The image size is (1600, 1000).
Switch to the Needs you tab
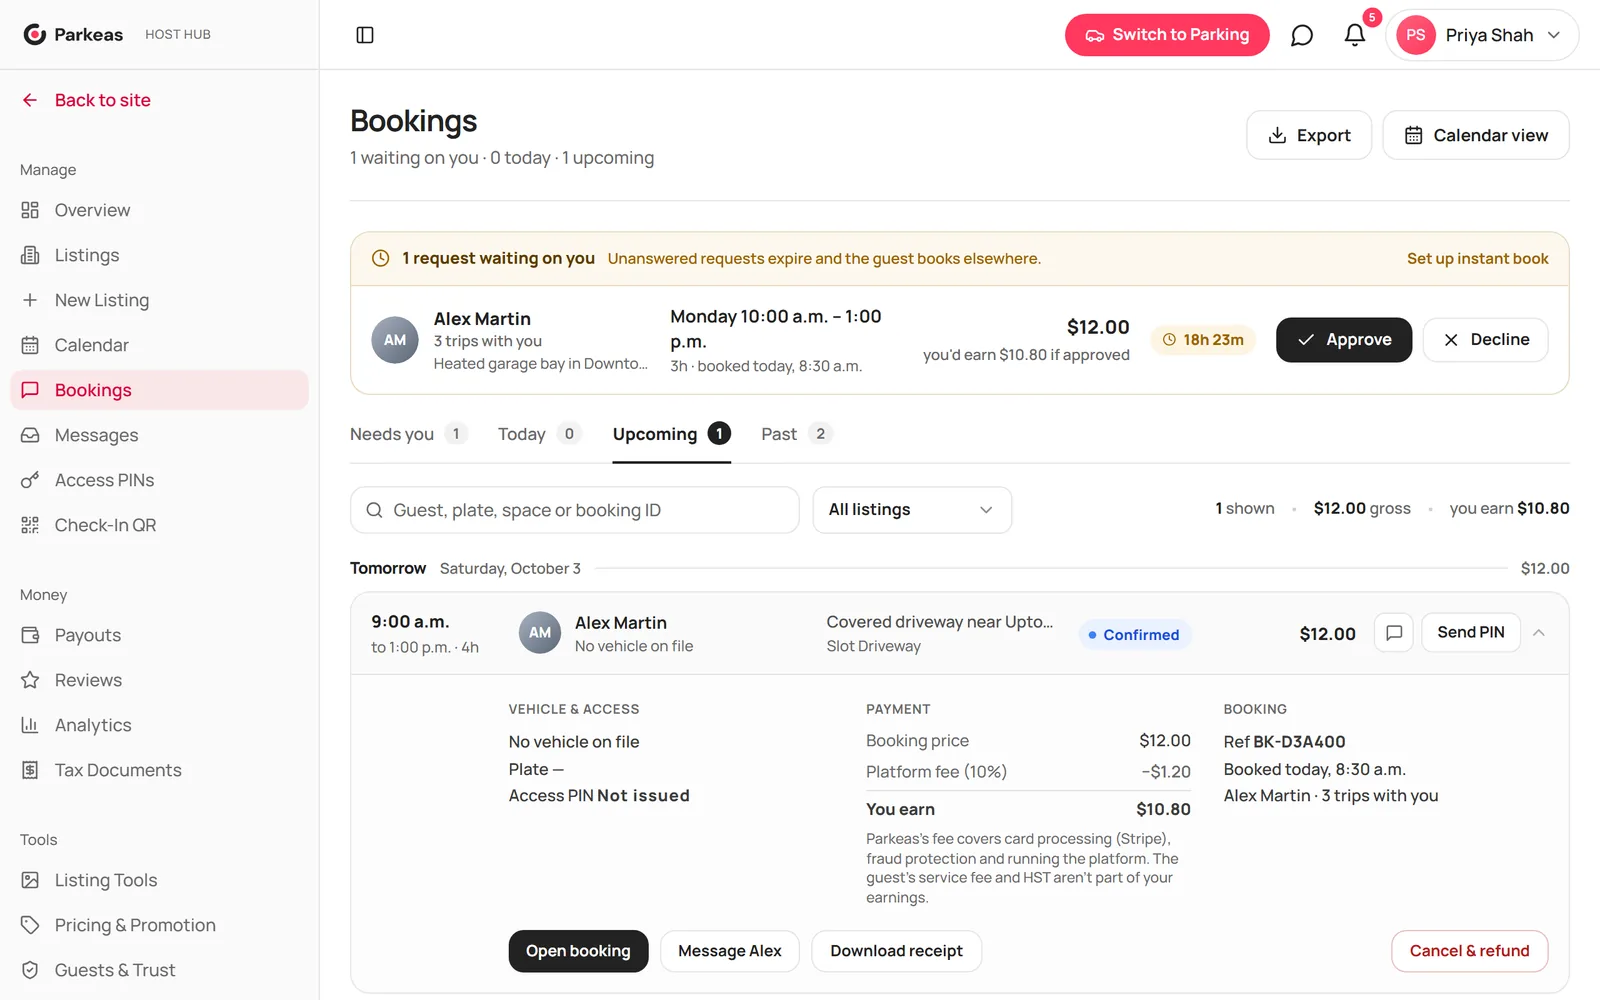click(x=408, y=434)
